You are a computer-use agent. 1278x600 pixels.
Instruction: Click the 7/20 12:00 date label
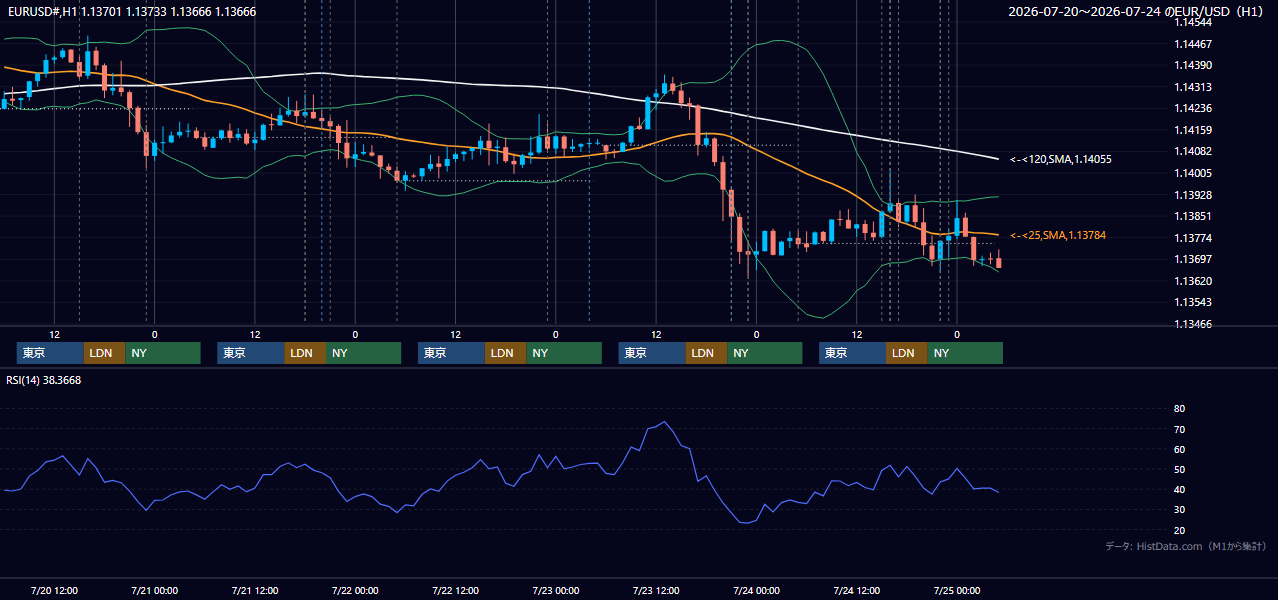pyautogui.click(x=55, y=590)
